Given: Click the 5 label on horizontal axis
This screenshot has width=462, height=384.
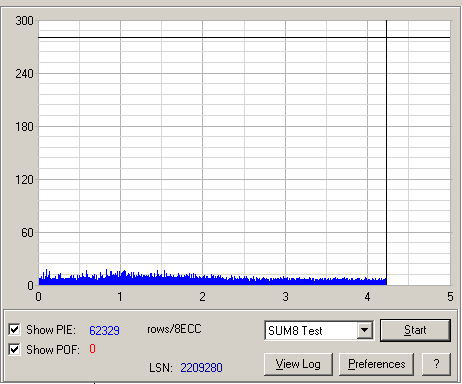Looking at the screenshot, I should coord(450,297).
